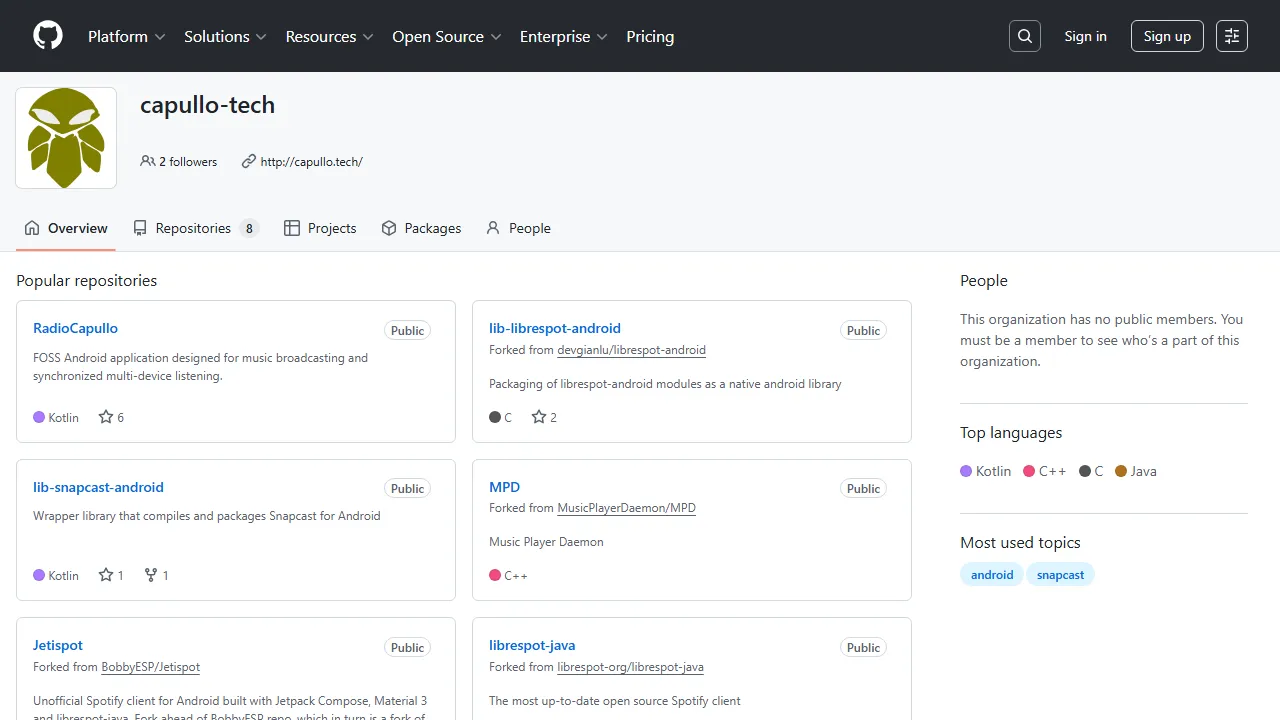Click the capullo-tech organization avatar

pos(66,138)
